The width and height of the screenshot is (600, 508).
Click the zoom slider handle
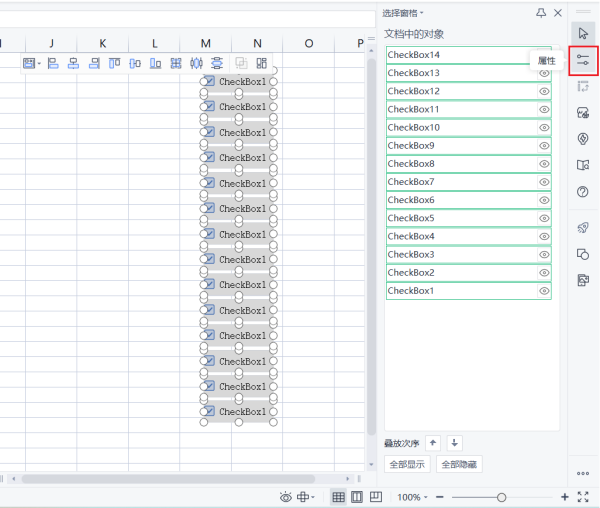[x=501, y=497]
